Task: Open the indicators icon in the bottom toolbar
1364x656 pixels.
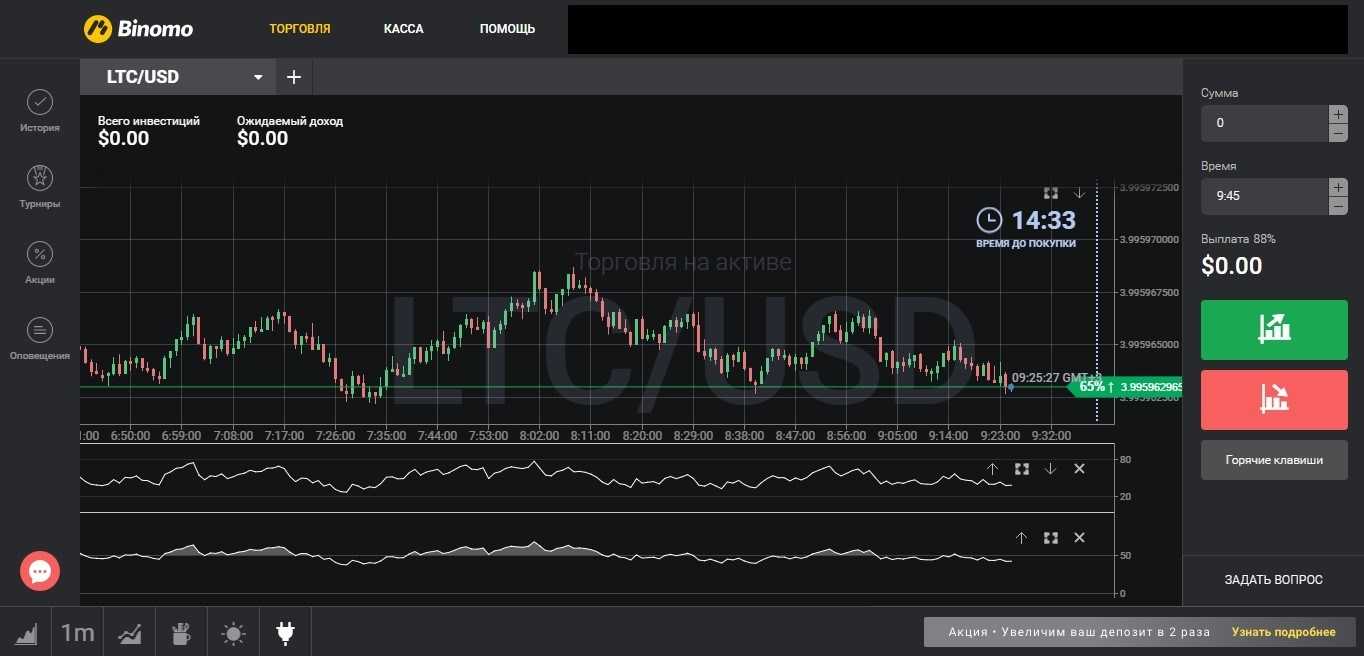Action: click(129, 633)
